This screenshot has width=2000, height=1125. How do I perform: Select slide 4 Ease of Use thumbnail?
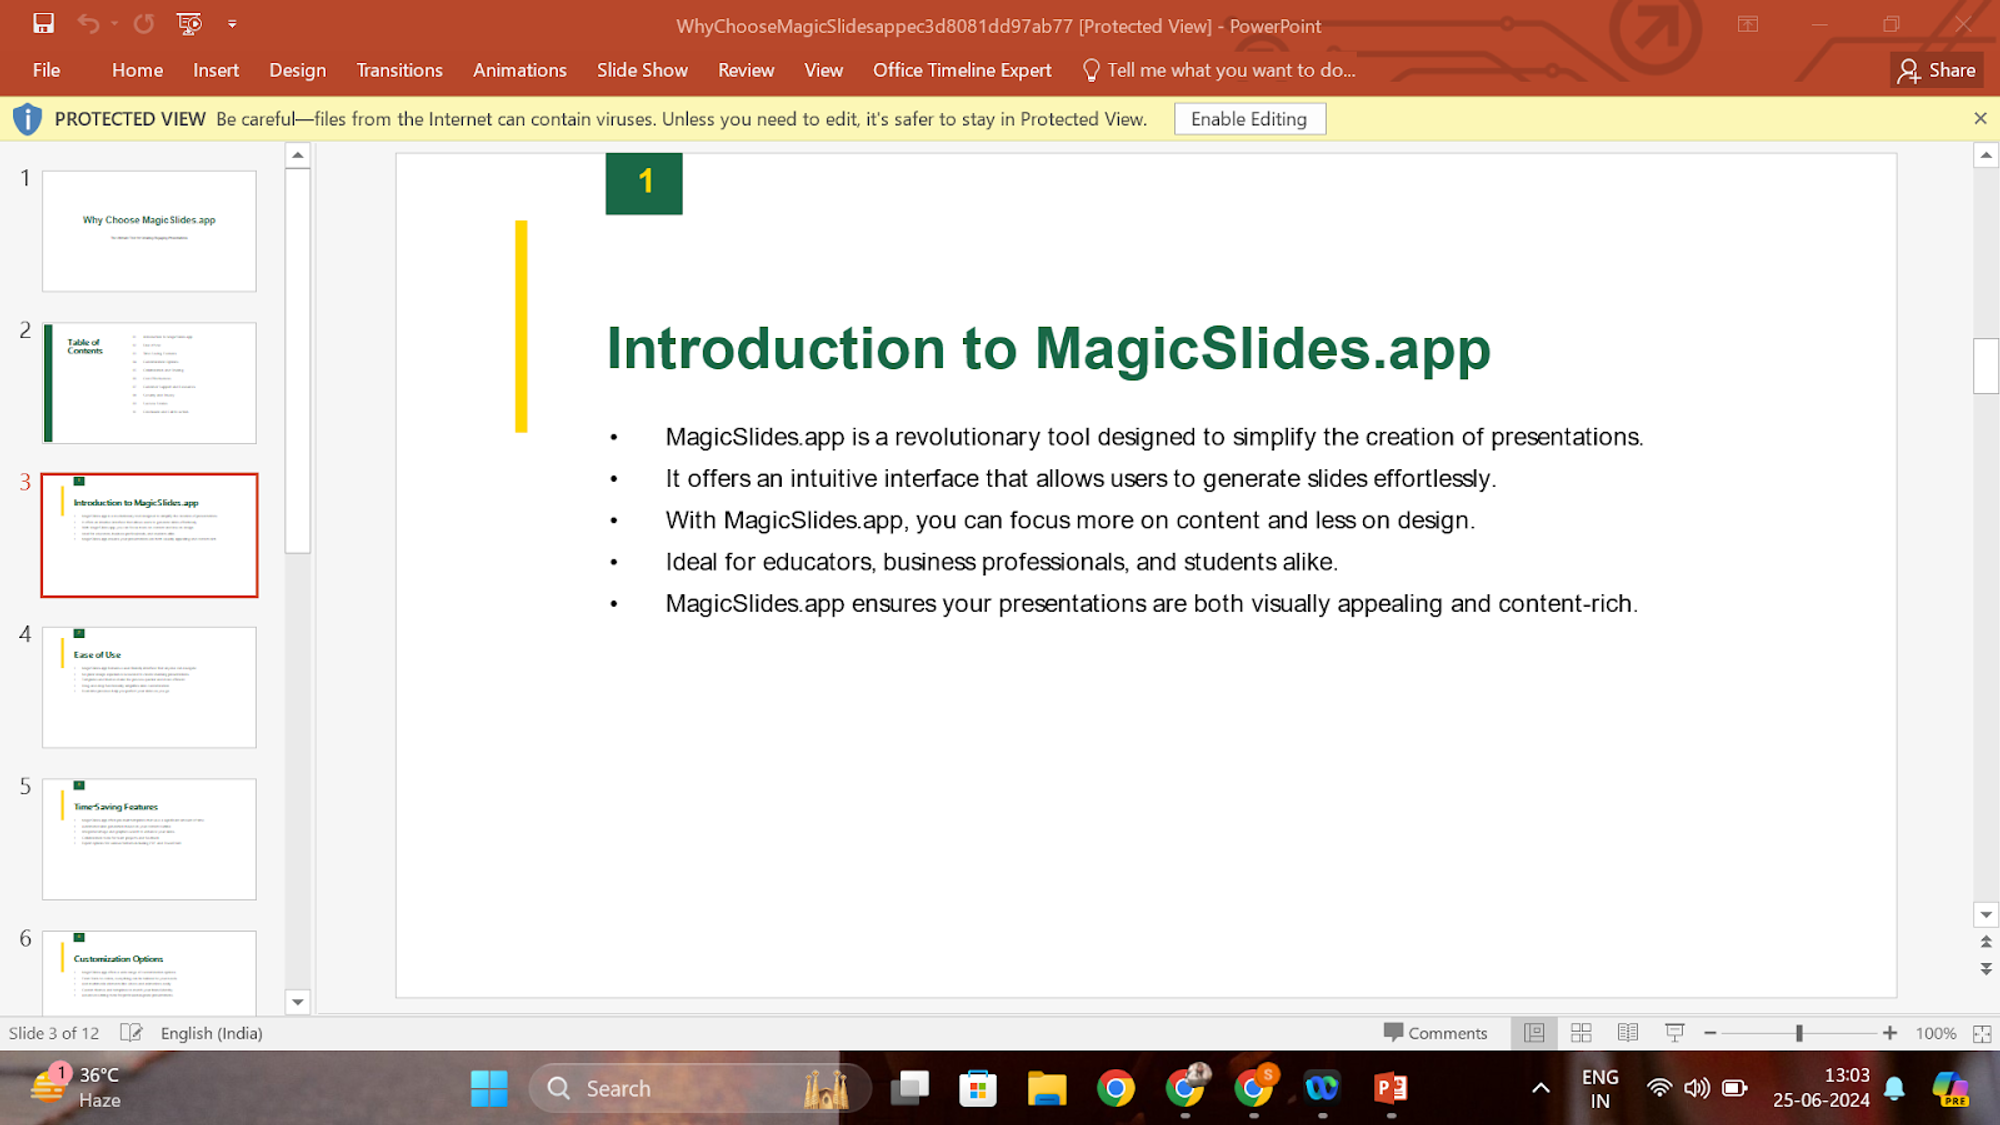point(149,687)
